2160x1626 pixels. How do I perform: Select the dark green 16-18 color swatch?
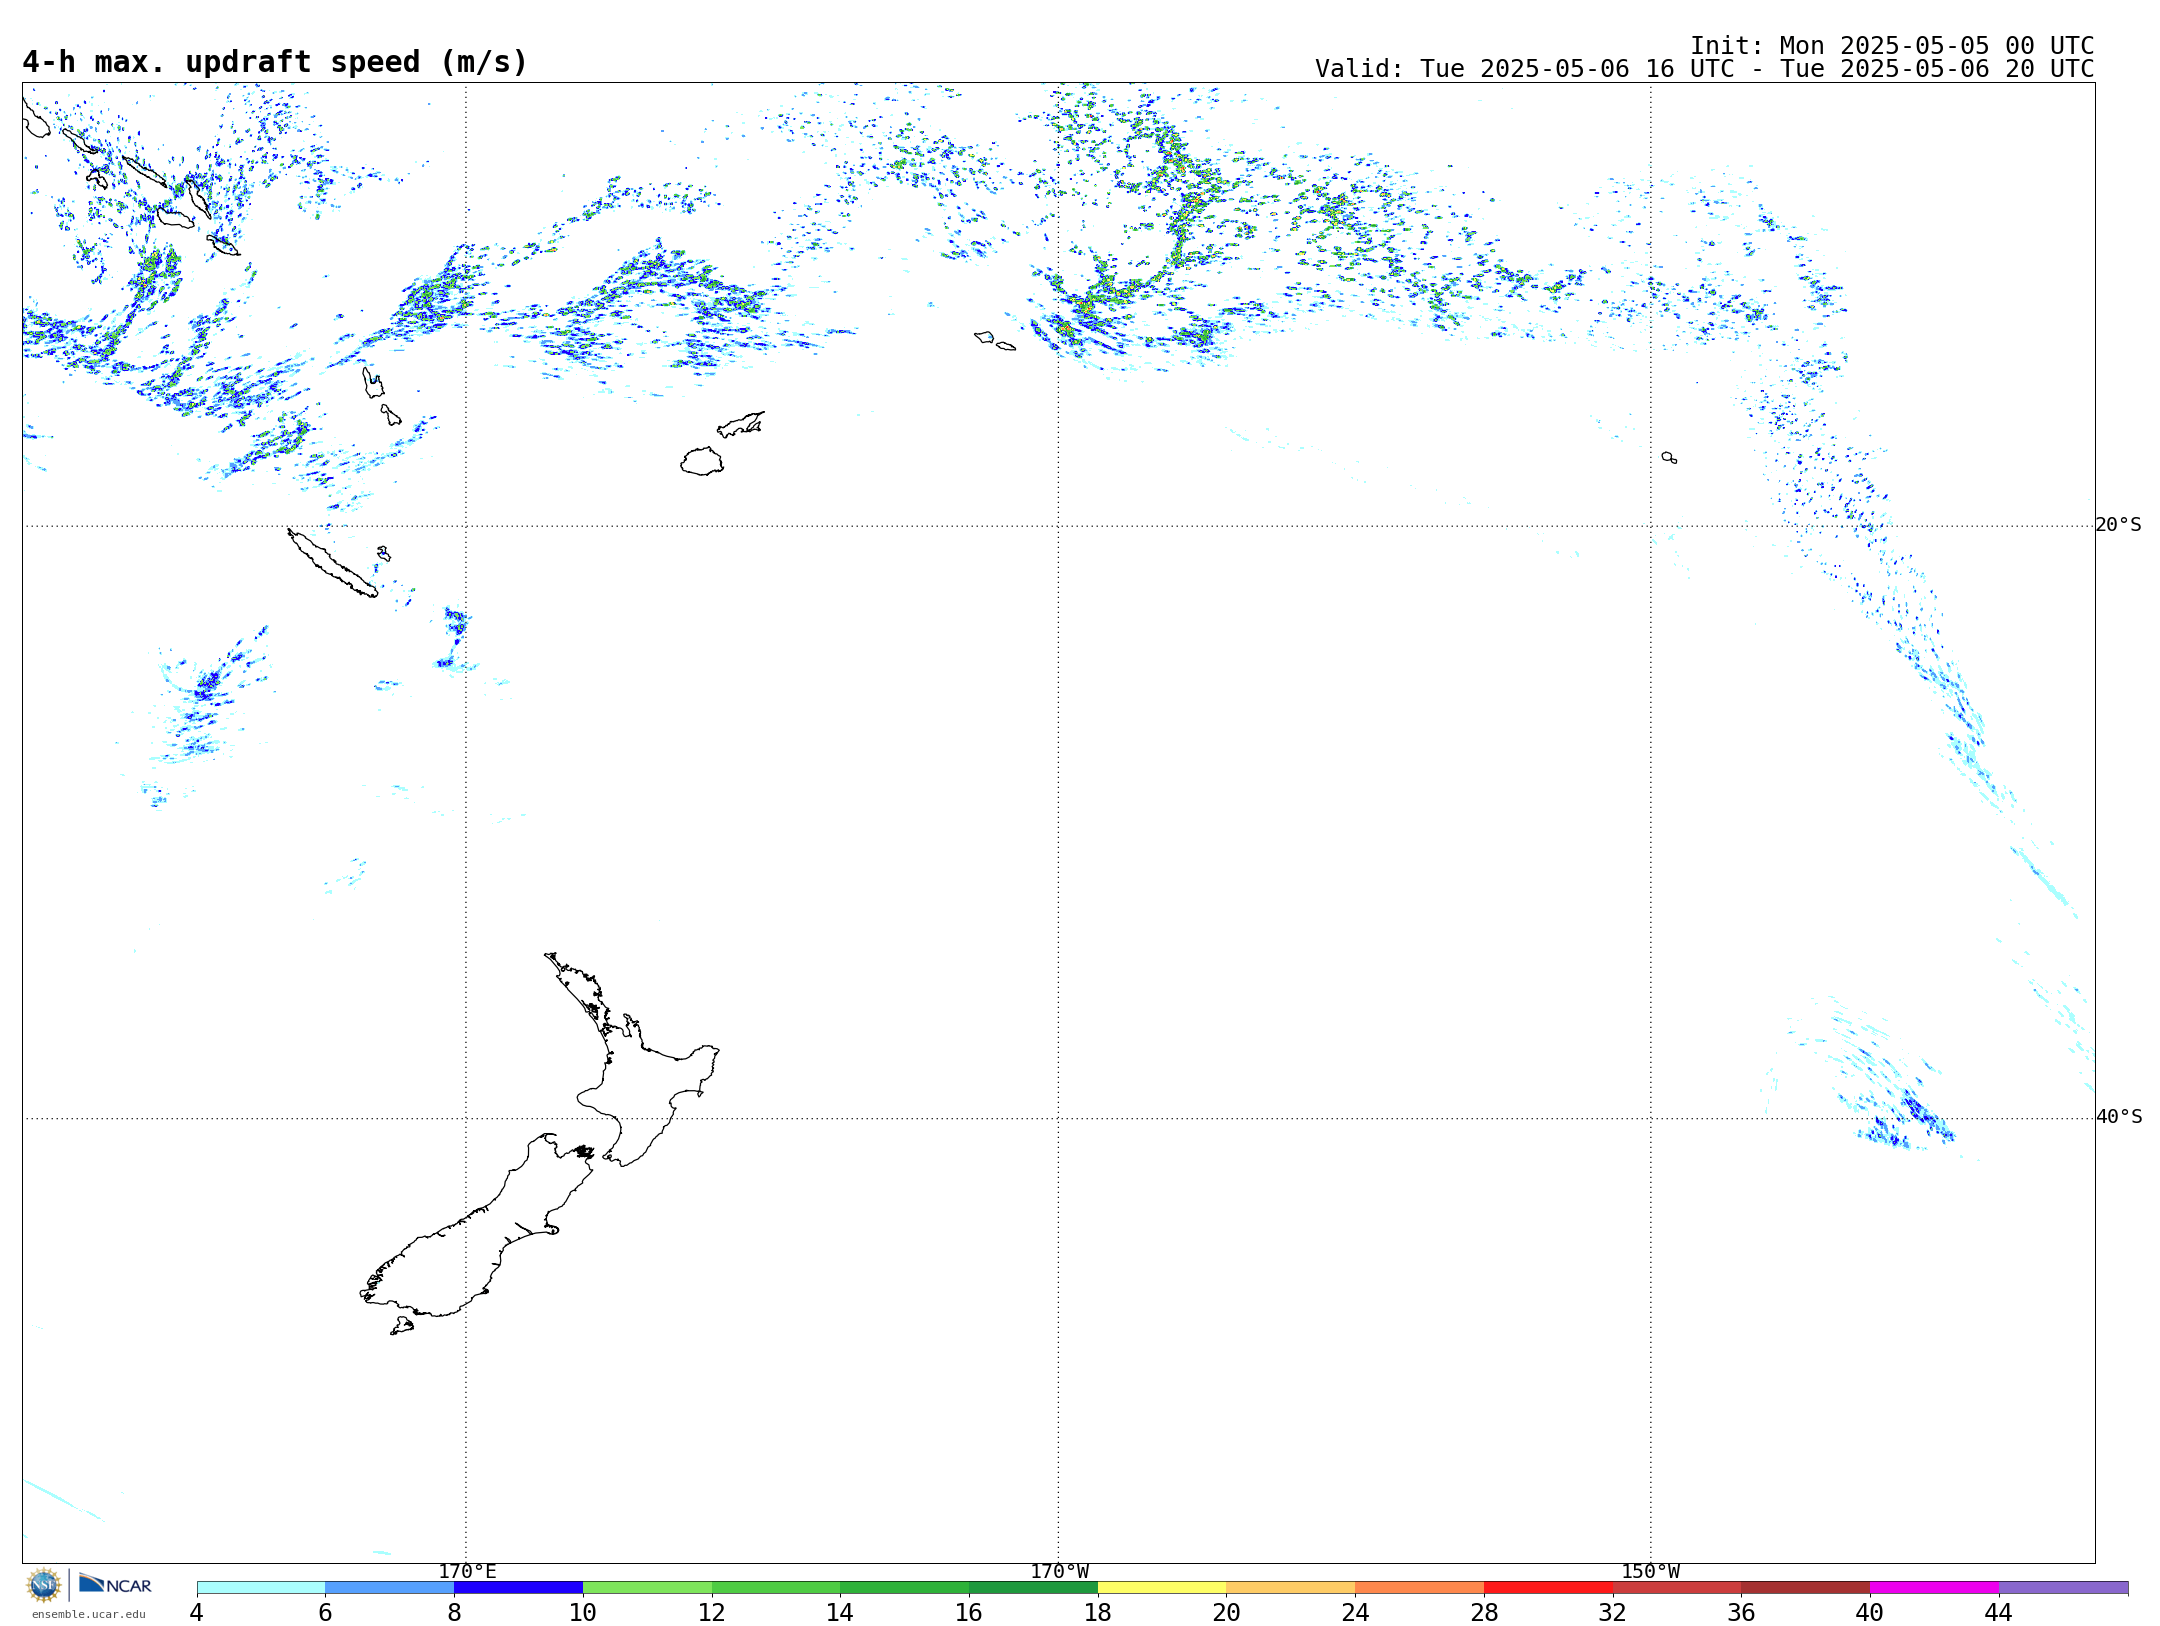(x=1033, y=1588)
